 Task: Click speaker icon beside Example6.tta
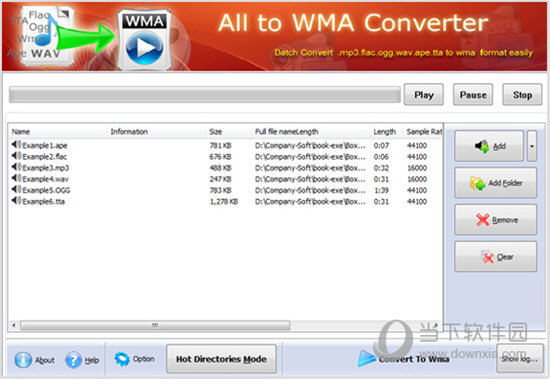pos(16,201)
